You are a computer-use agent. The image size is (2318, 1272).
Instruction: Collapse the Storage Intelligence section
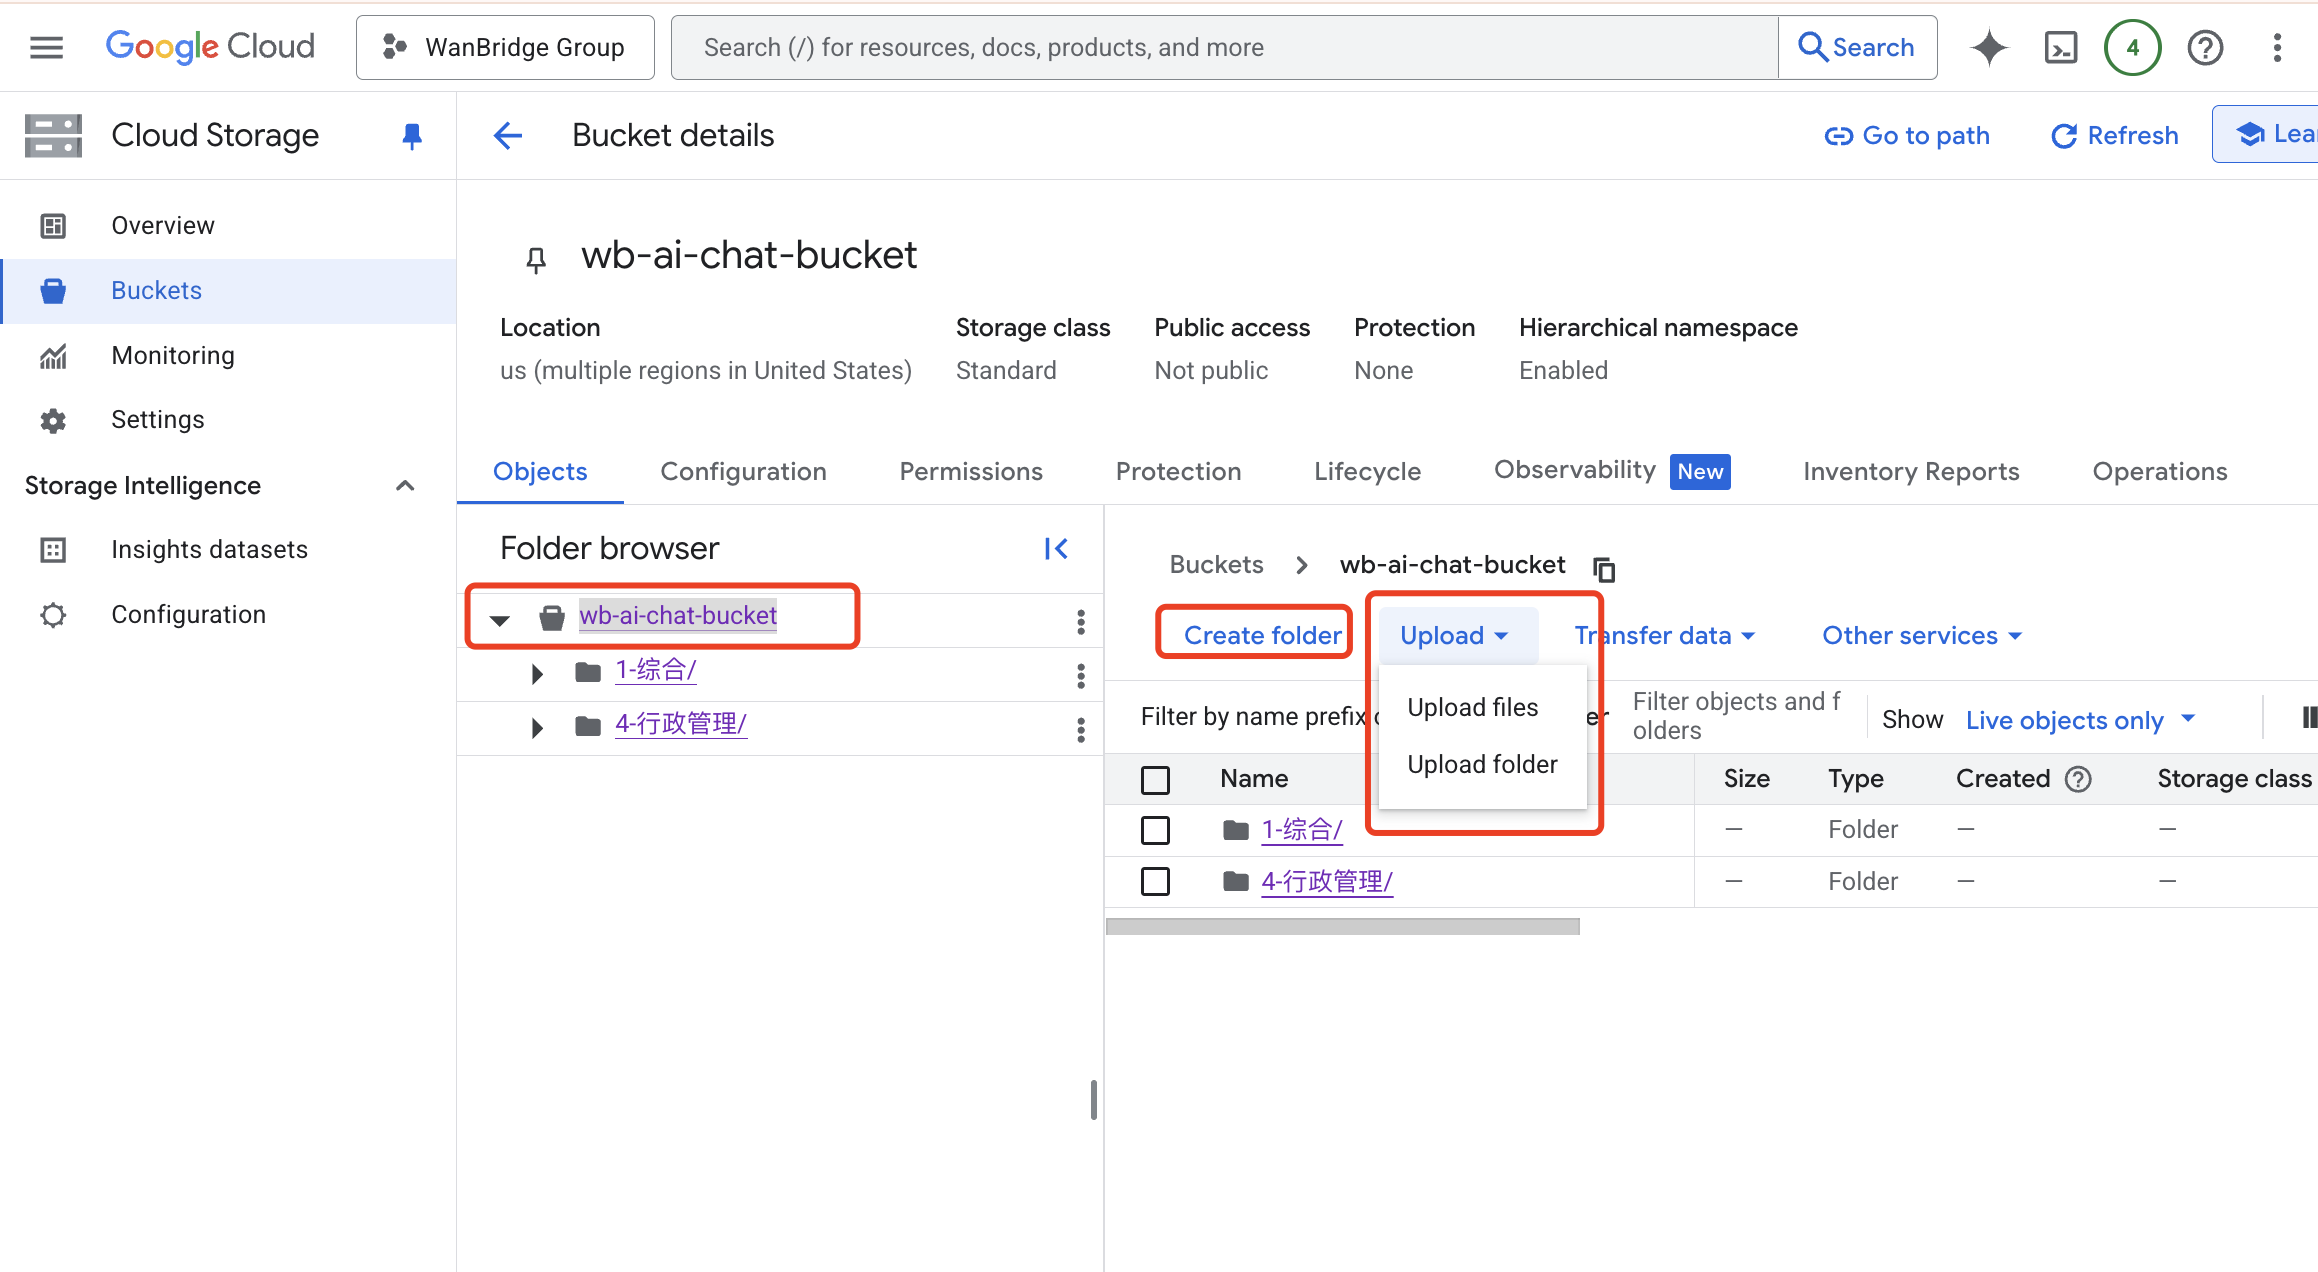(405, 486)
